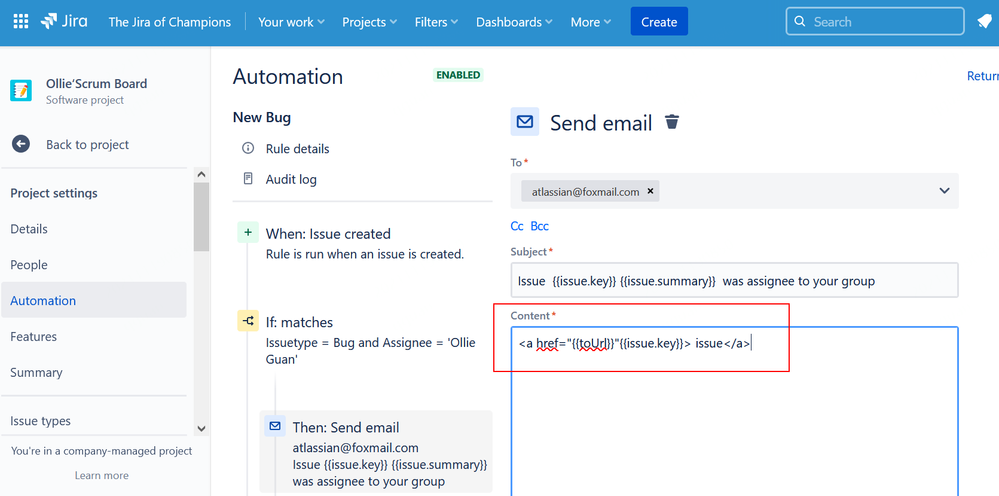Open Audit log

tap(291, 179)
